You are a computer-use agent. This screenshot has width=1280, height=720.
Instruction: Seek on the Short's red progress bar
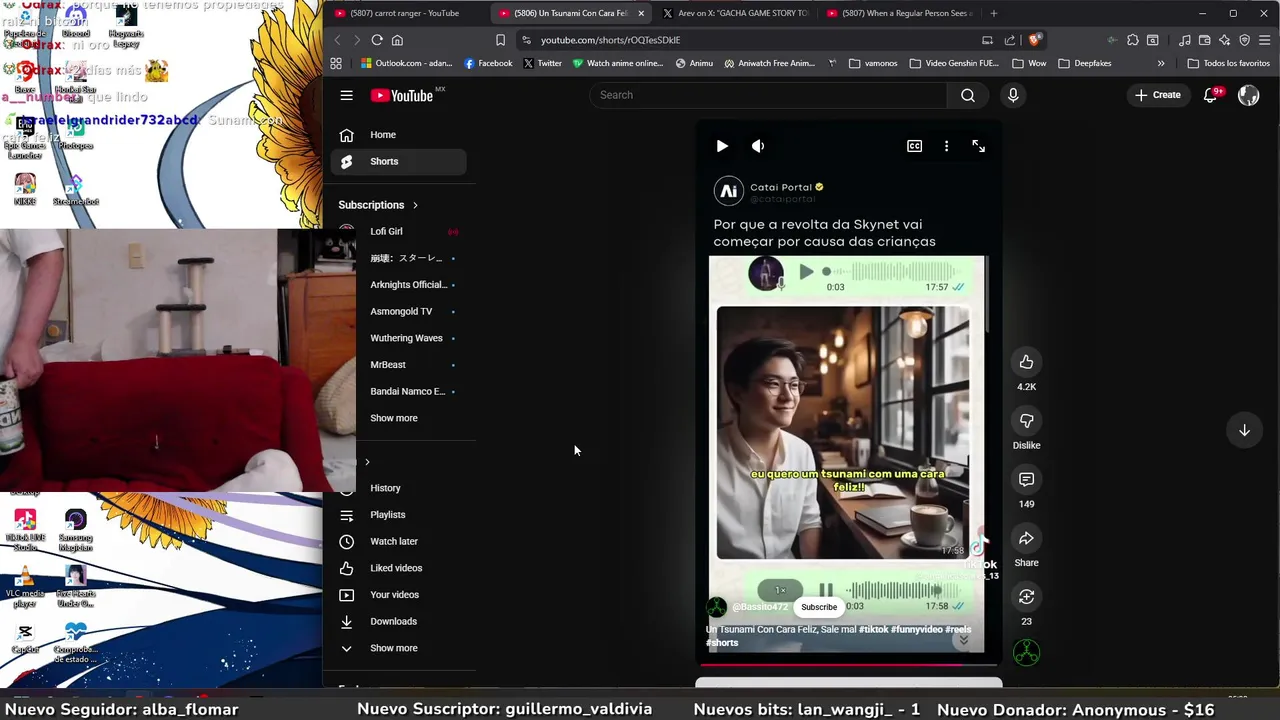coord(848,664)
